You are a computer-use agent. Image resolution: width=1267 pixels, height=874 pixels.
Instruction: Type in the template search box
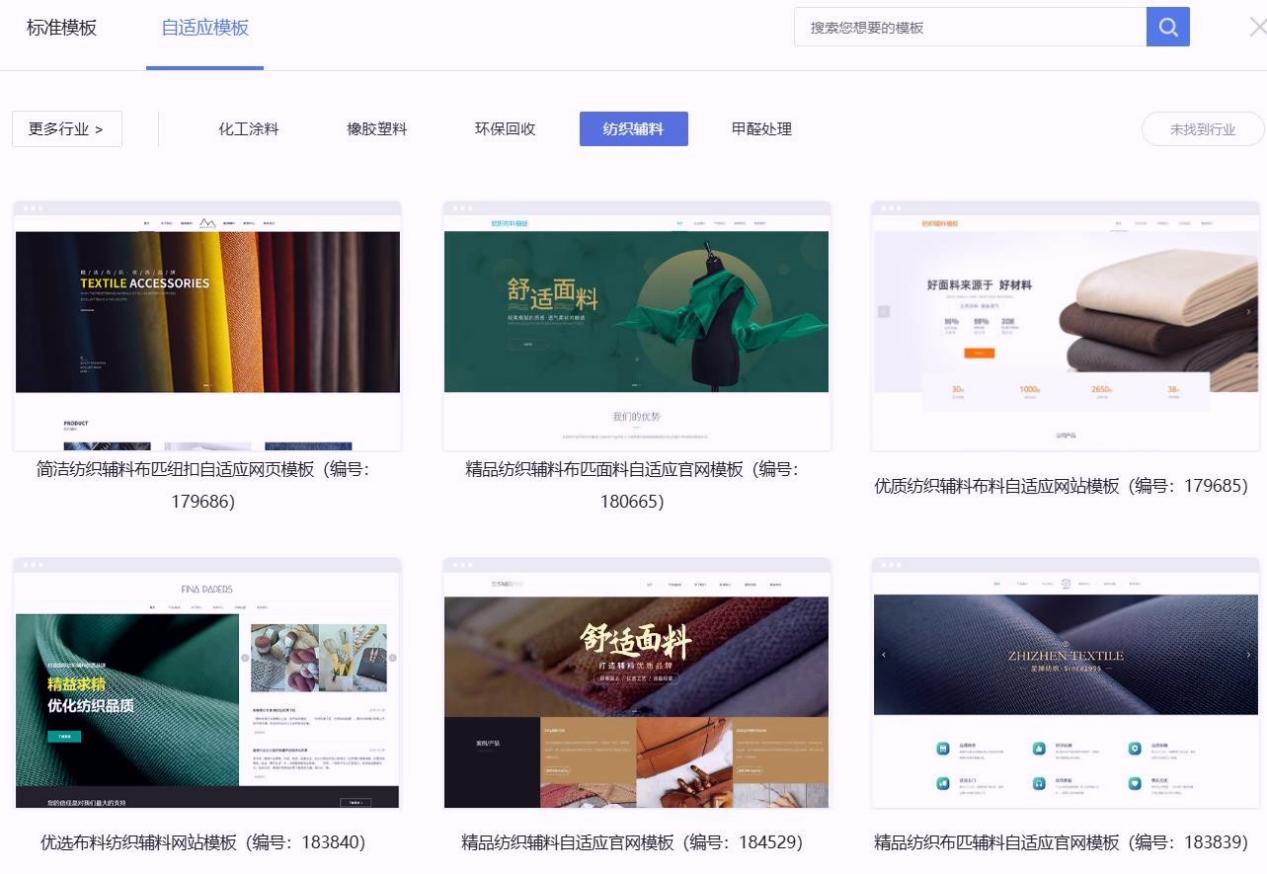coord(970,28)
